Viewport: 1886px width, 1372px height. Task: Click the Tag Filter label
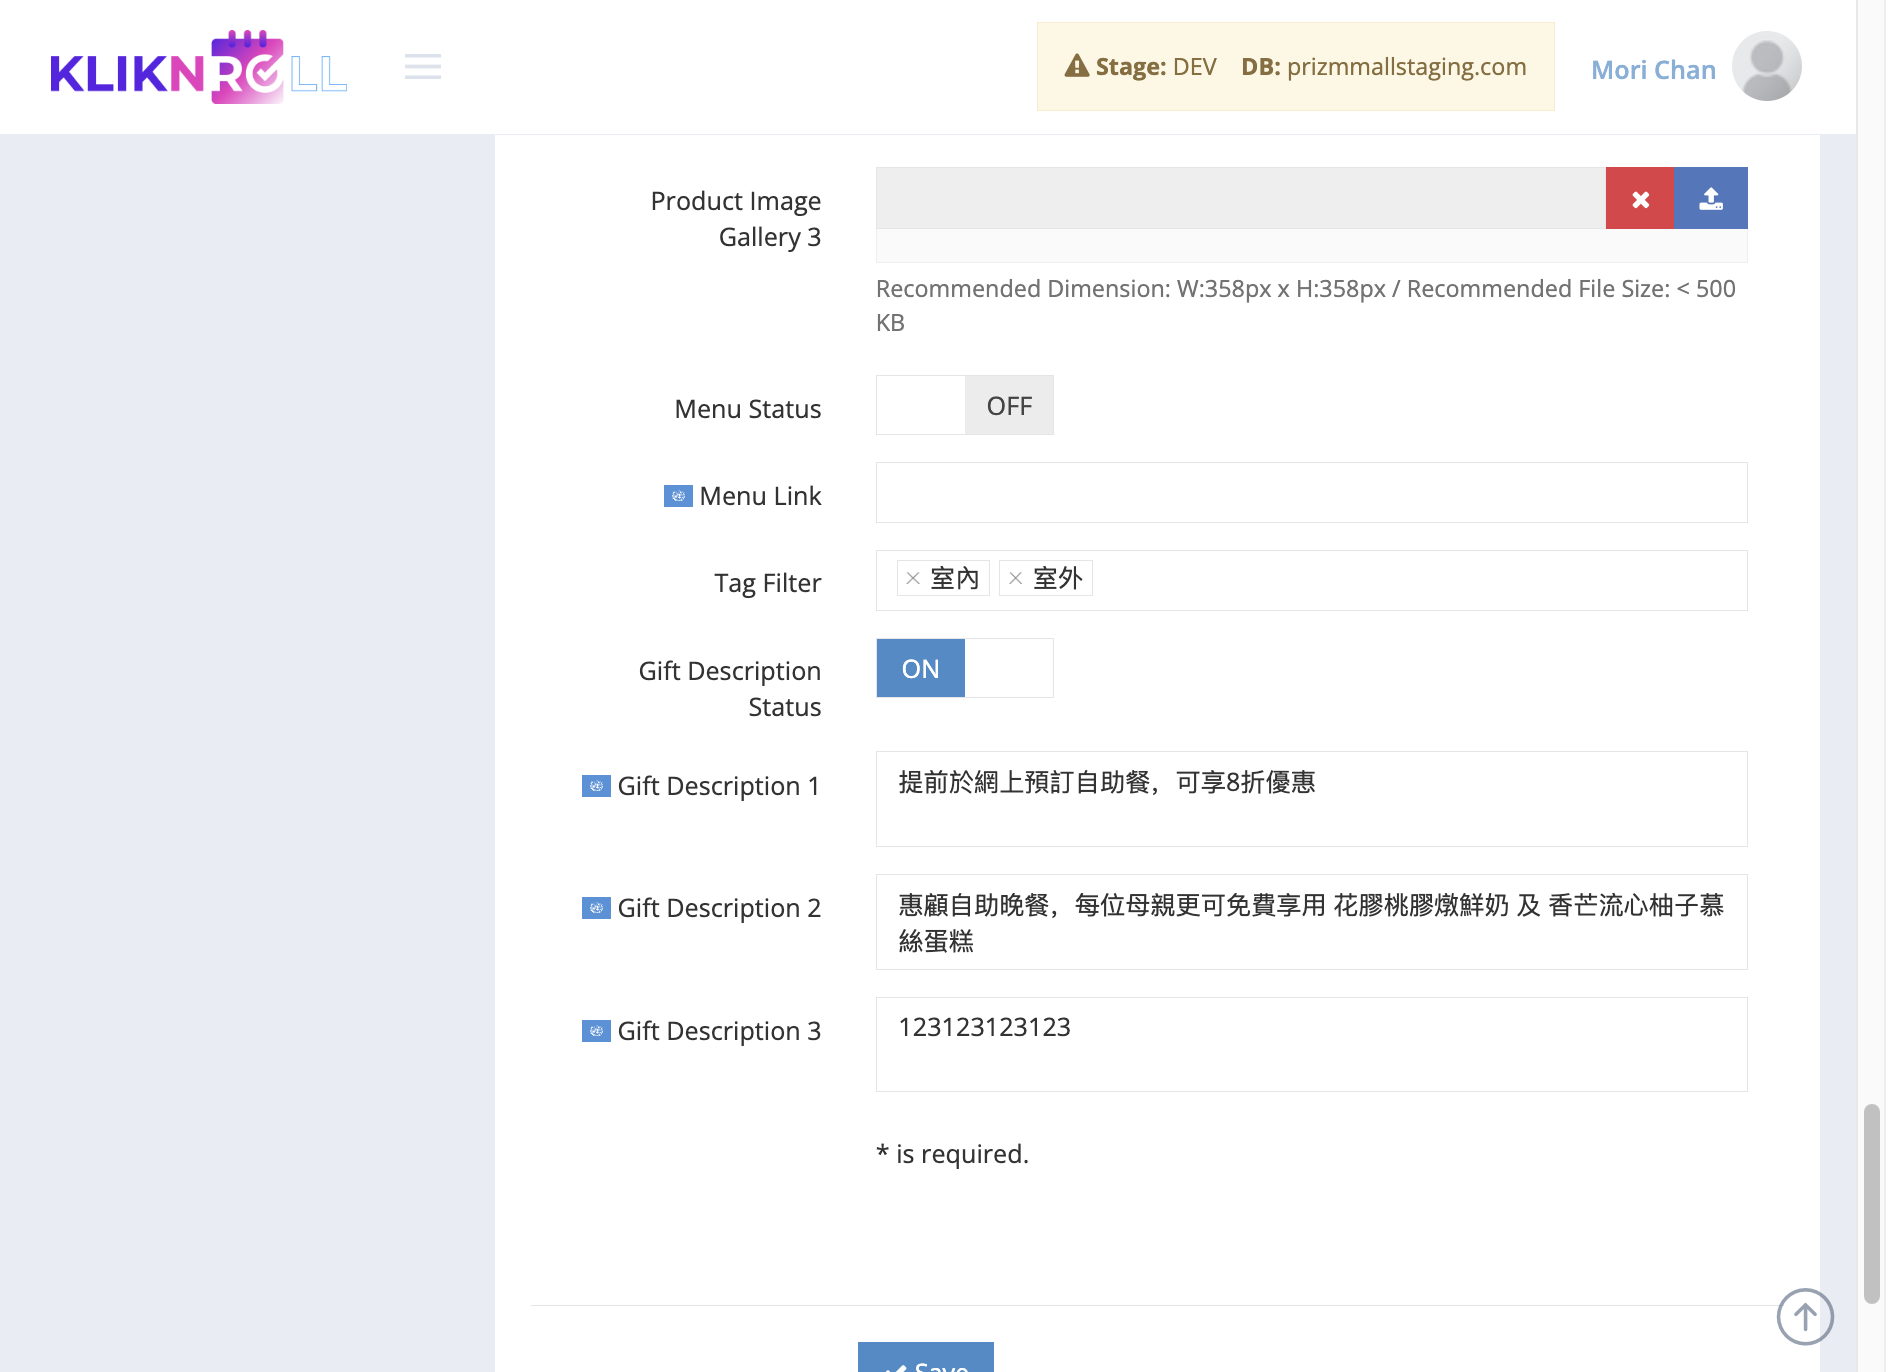[x=767, y=583]
